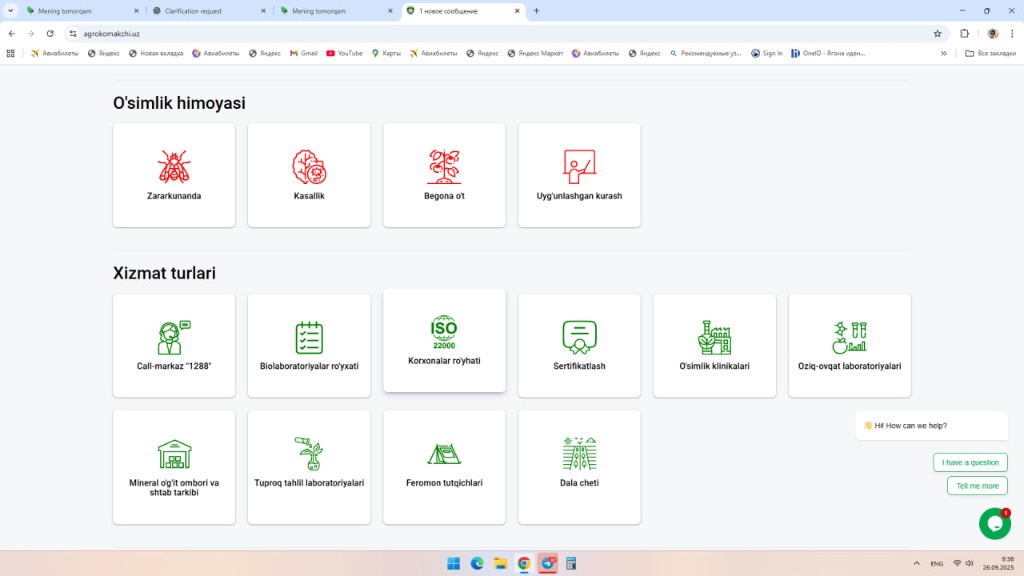
Task: Click the "I have a question" button
Action: 970,462
